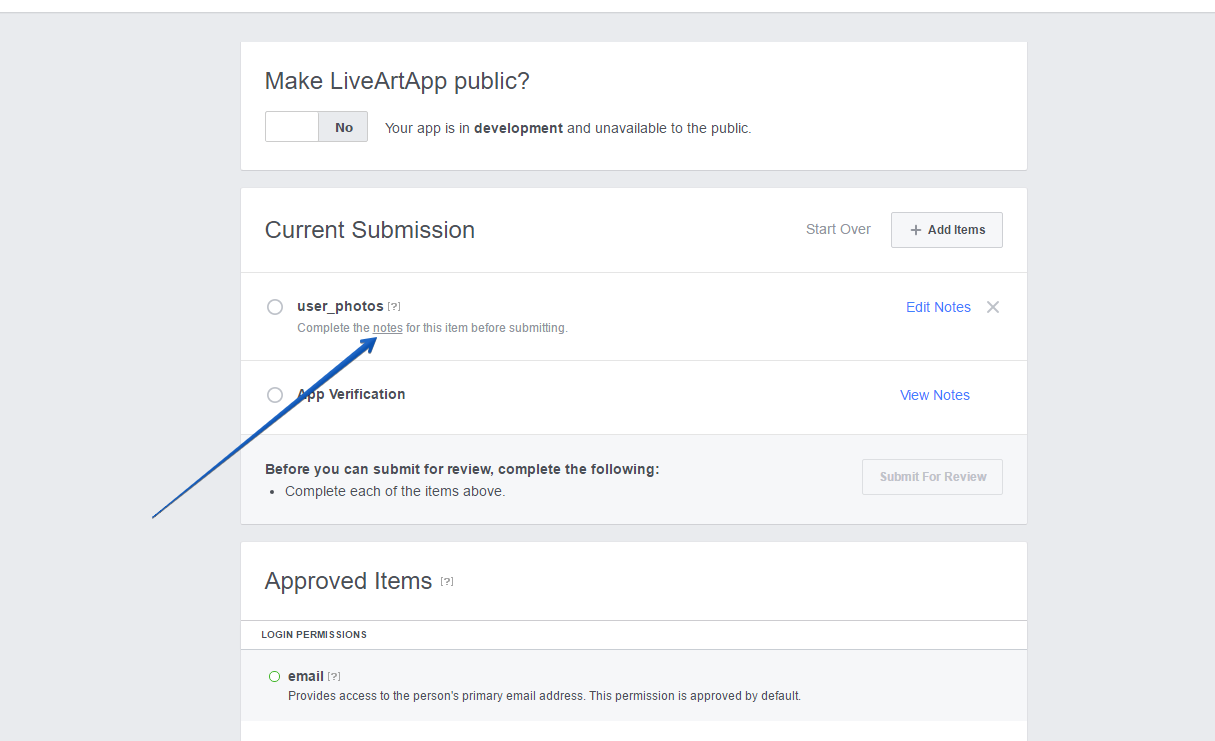1215x741 pixels.
Task: Click the Submit For Review button
Action: 932,477
